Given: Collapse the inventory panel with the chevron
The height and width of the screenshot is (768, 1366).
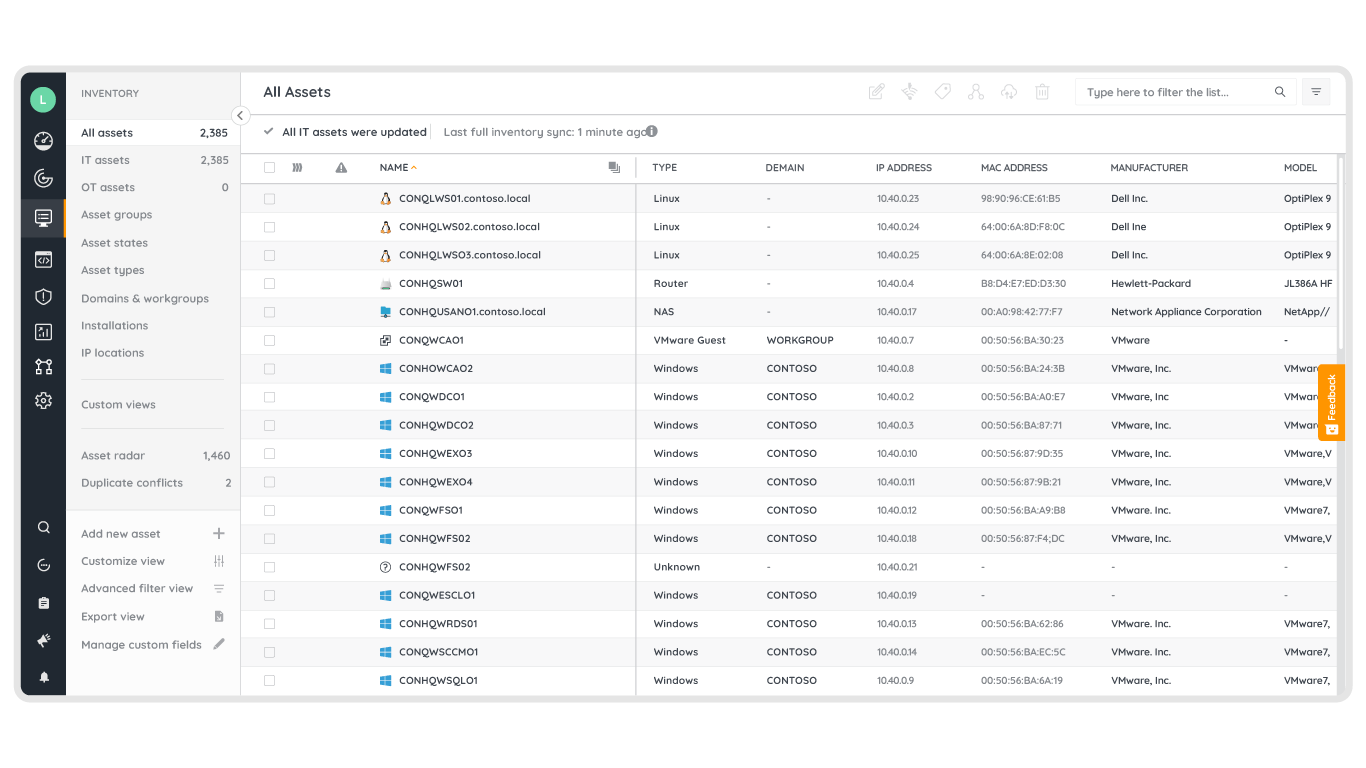Looking at the screenshot, I should (x=240, y=115).
